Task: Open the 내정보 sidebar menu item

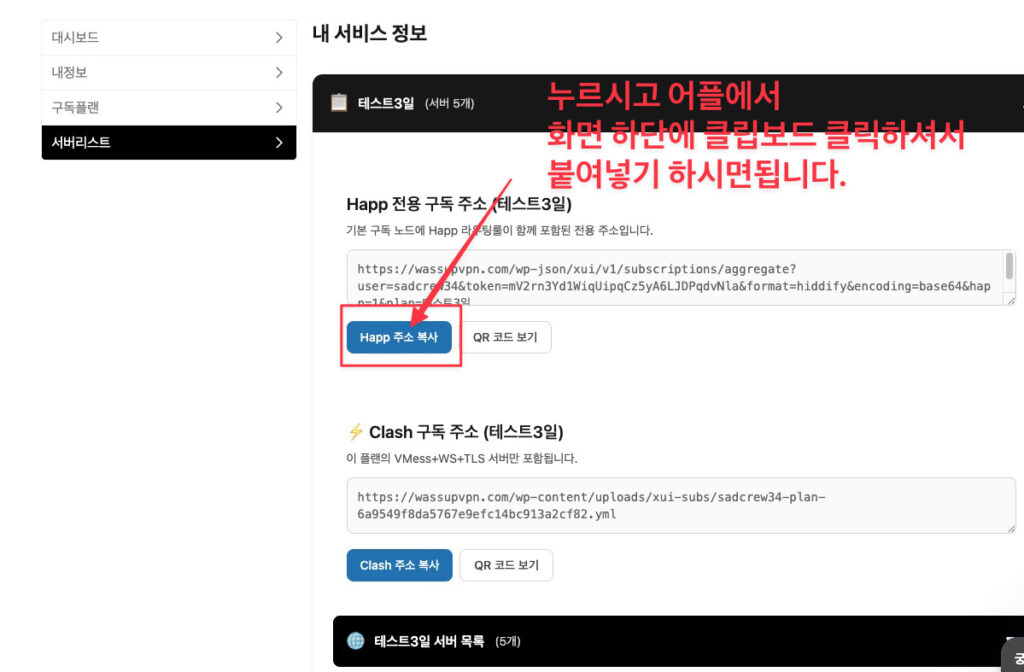Action: pyautogui.click(x=169, y=72)
